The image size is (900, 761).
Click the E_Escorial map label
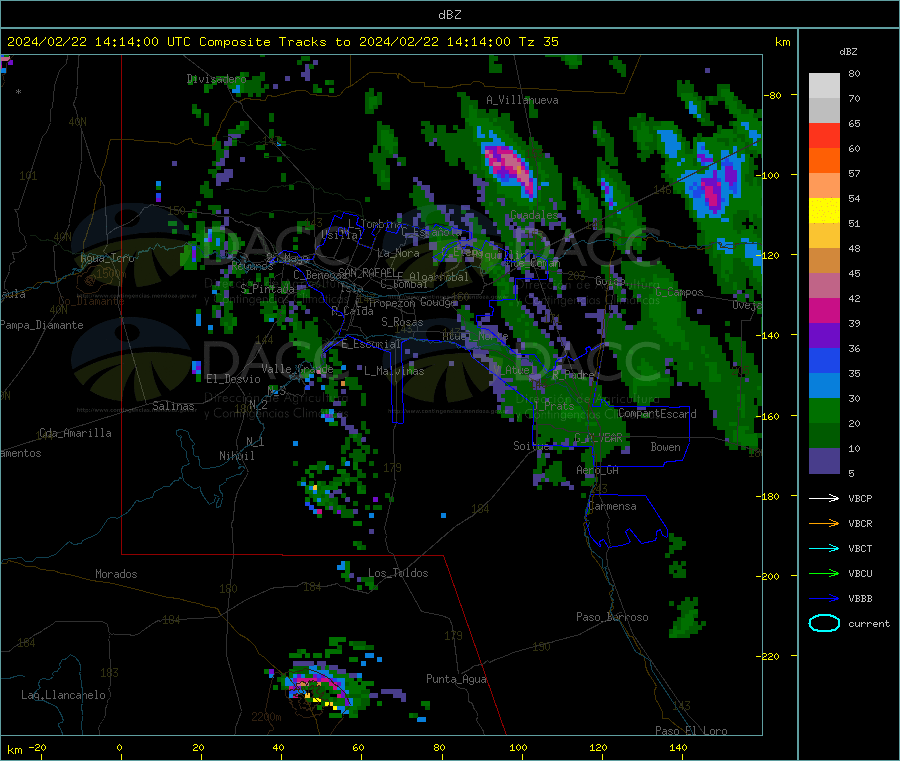click(371, 344)
